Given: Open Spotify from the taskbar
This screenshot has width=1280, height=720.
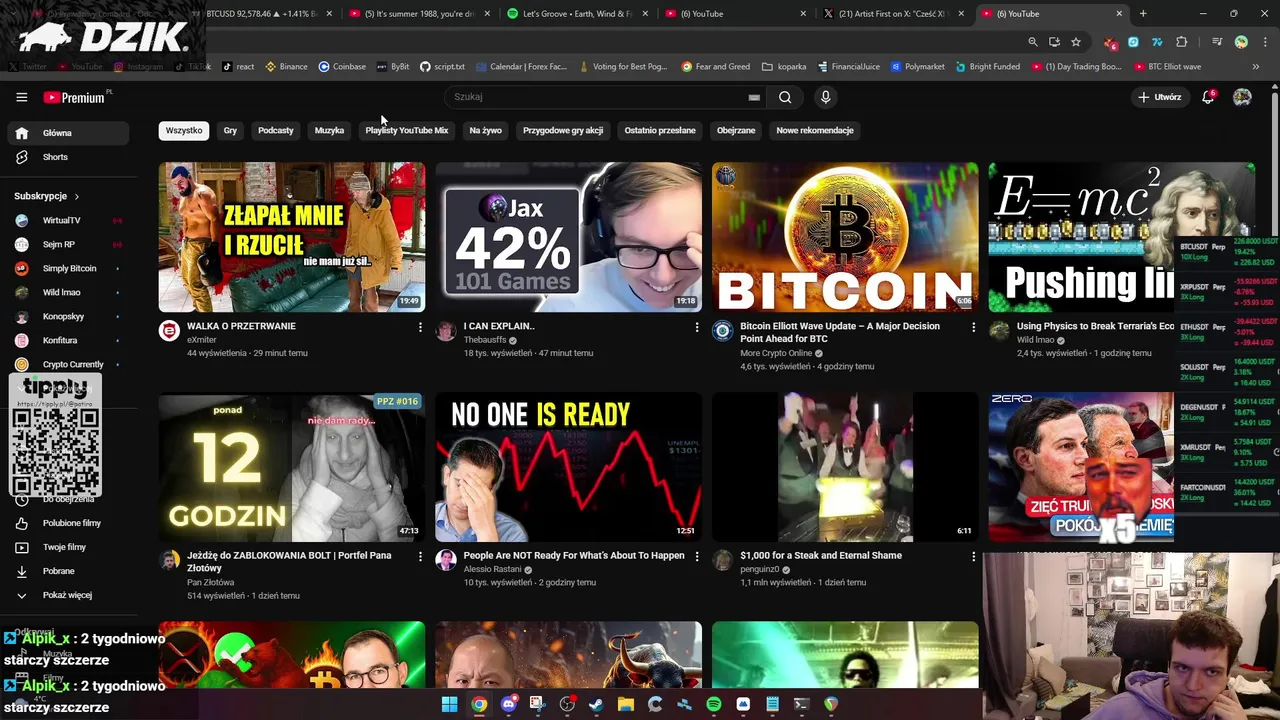Looking at the screenshot, I should [x=713, y=704].
